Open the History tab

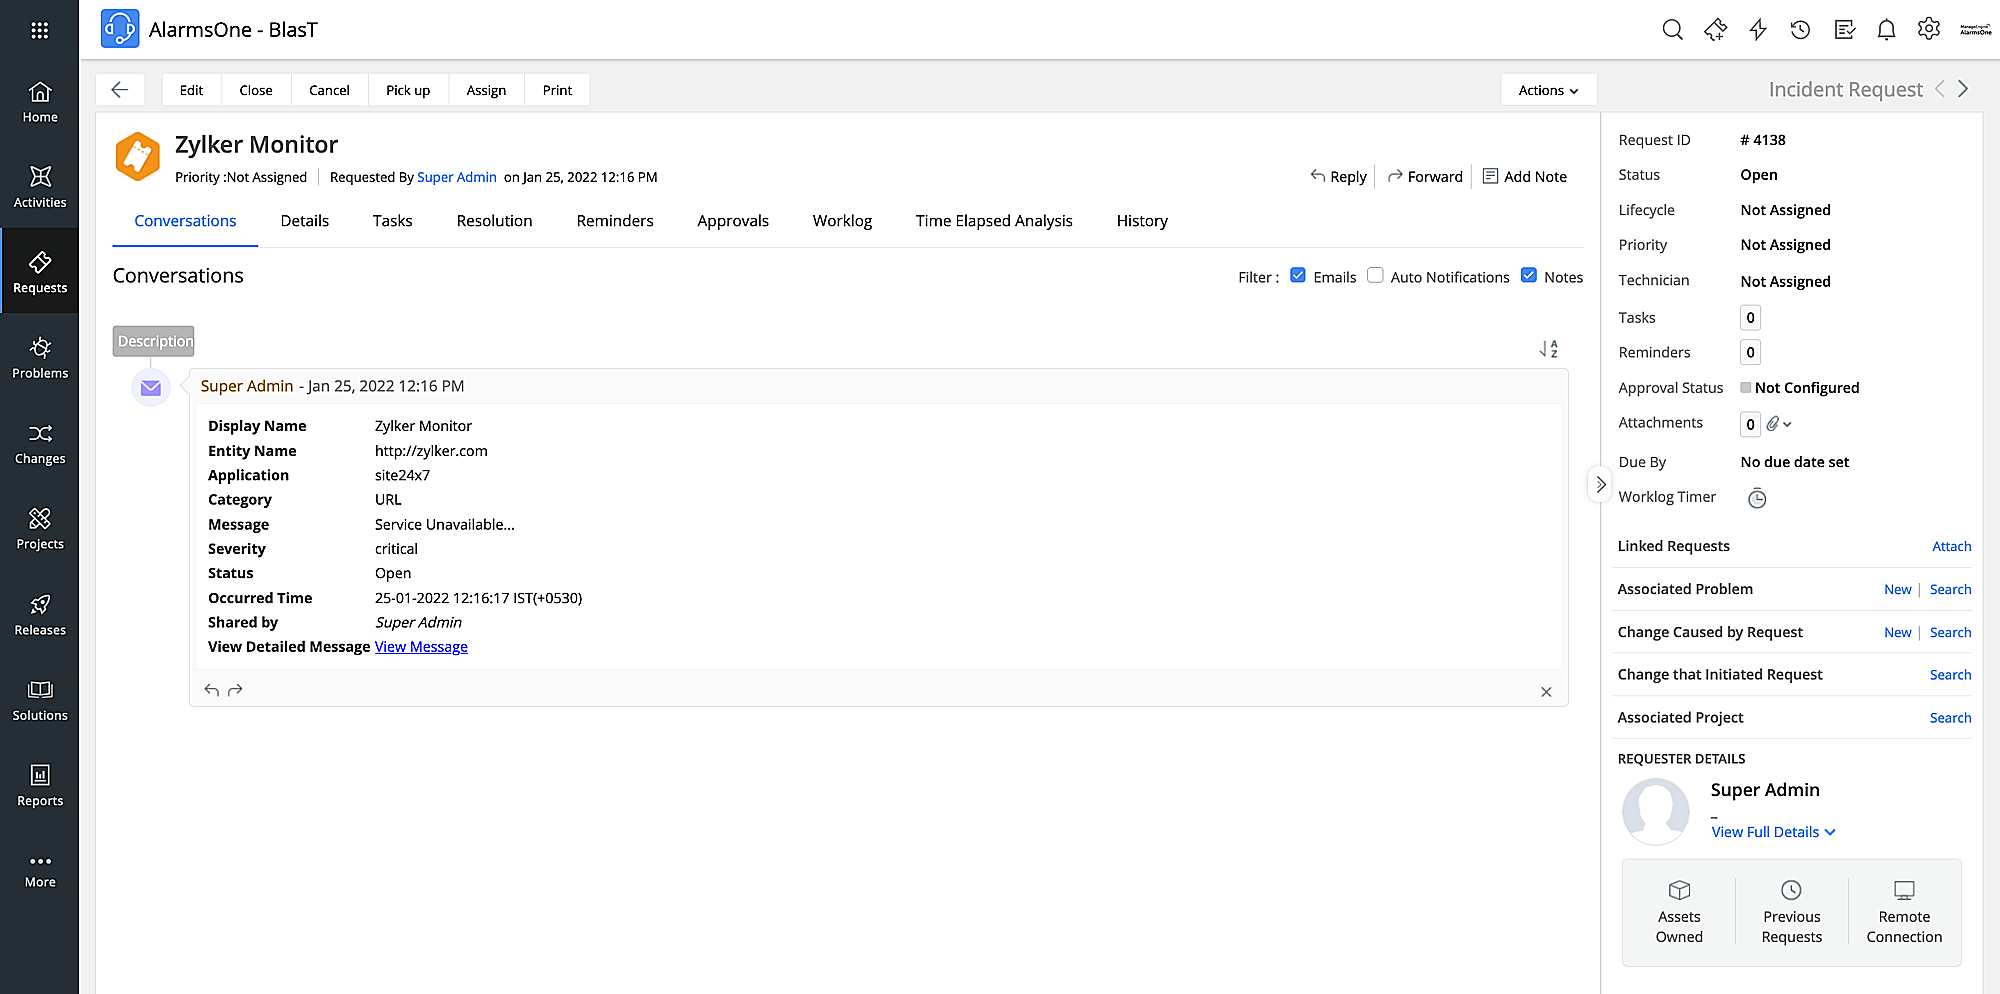click(1142, 221)
